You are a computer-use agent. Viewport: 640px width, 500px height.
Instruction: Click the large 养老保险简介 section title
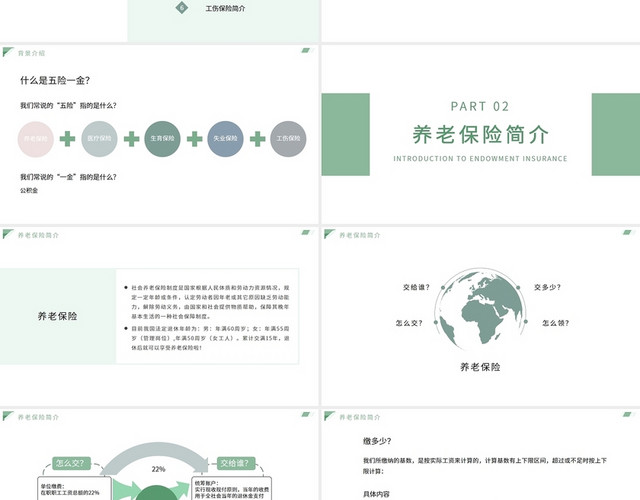click(480, 134)
